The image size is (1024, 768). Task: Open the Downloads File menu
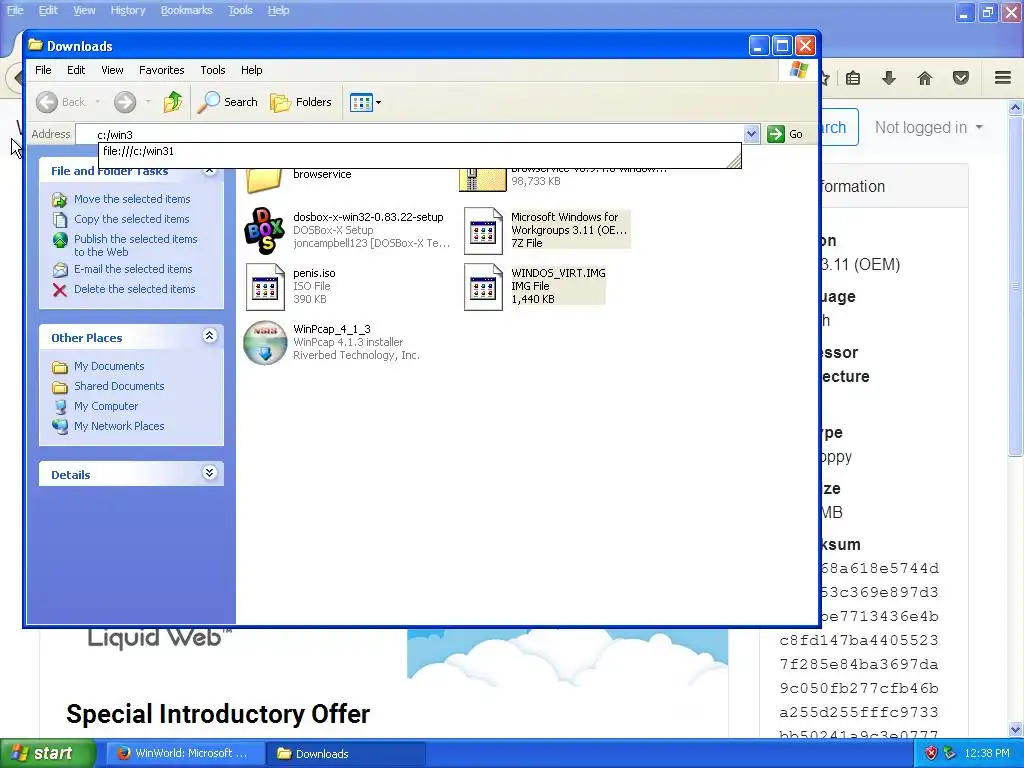(x=43, y=70)
